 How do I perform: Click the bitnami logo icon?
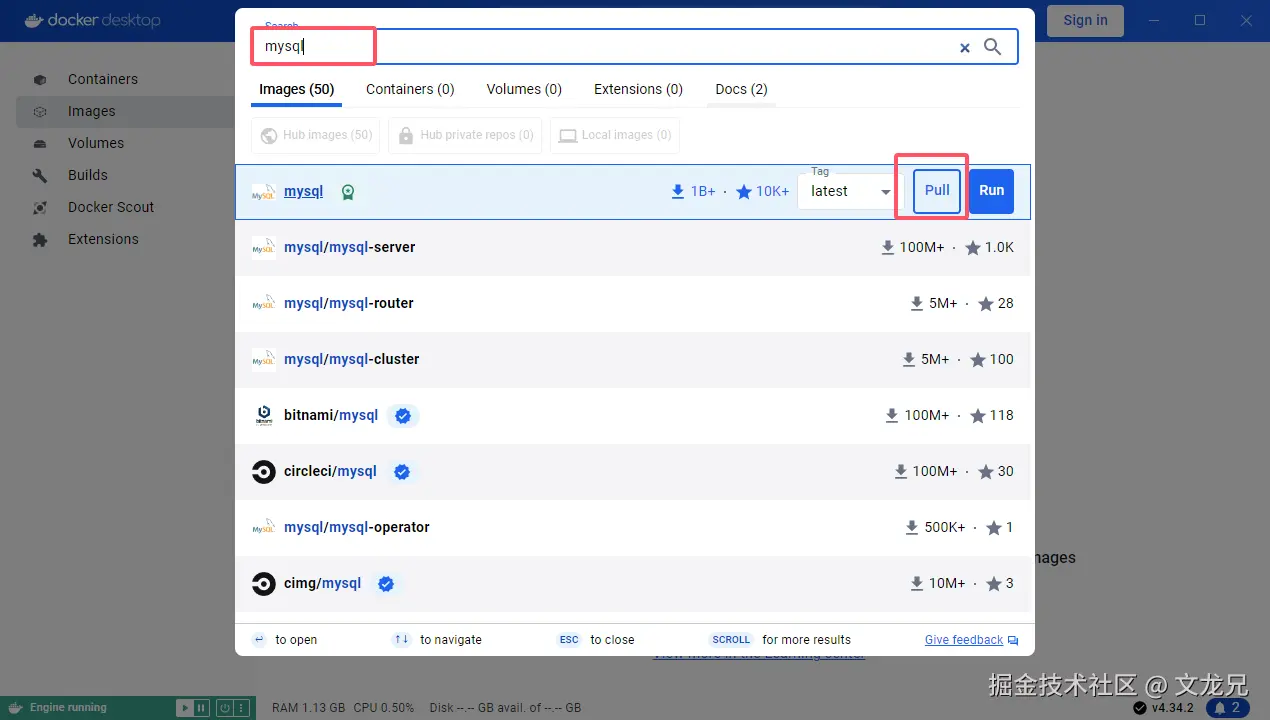(x=264, y=415)
